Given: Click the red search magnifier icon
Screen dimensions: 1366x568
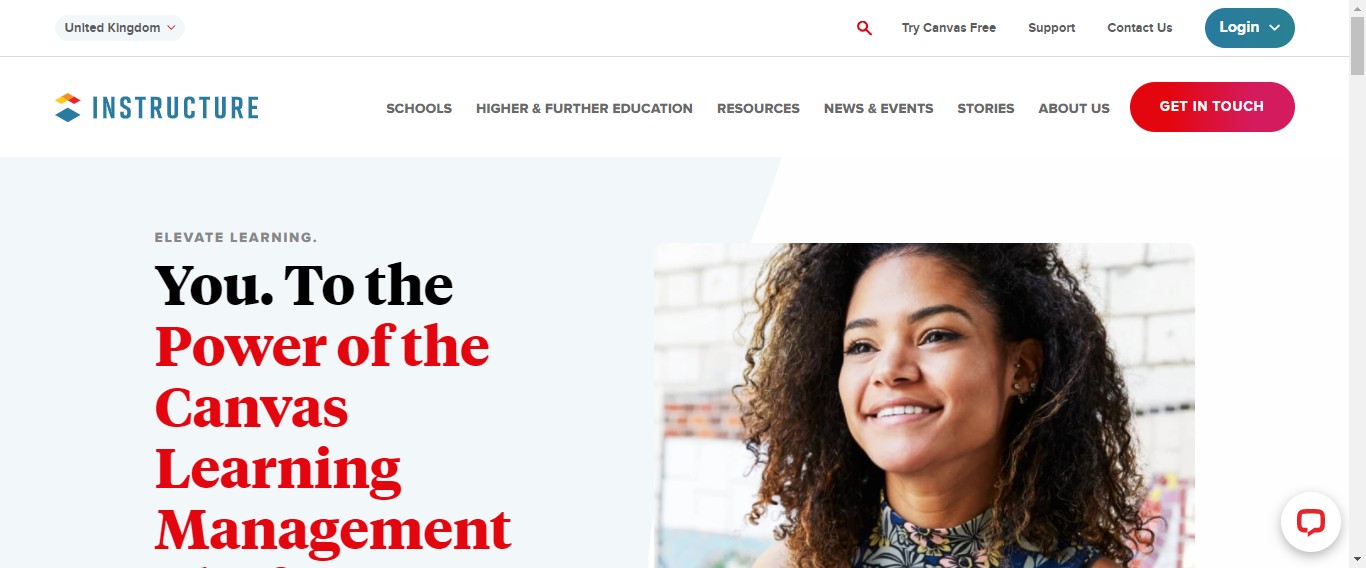Looking at the screenshot, I should click(x=864, y=28).
